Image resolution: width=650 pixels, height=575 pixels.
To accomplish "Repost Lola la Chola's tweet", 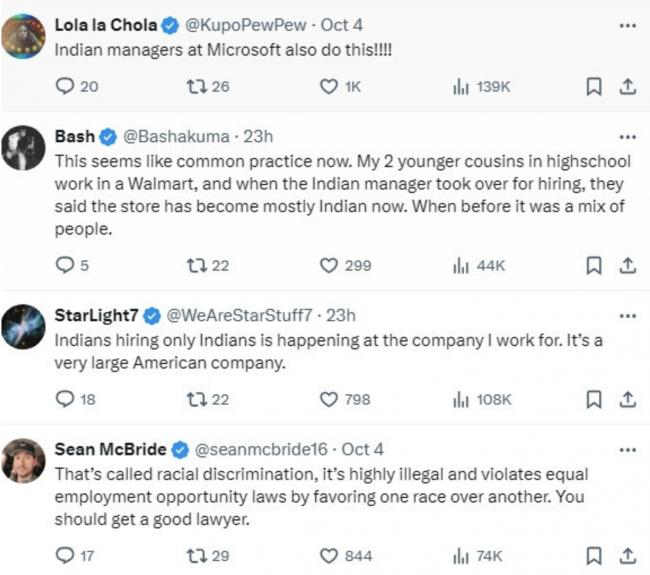I will pos(197,87).
